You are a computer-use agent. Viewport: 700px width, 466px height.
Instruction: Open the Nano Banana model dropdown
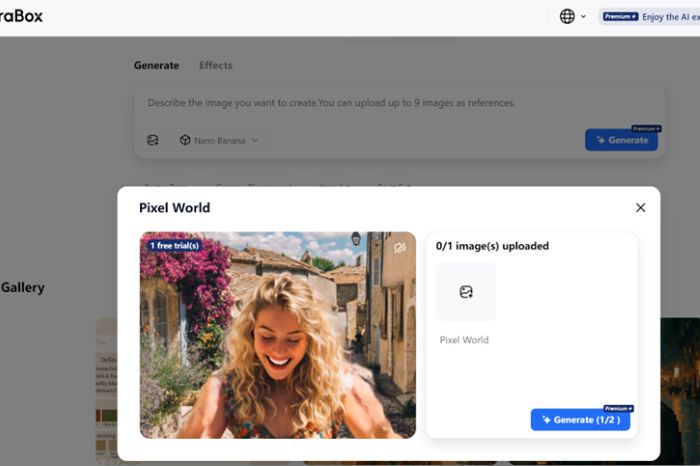(219, 141)
